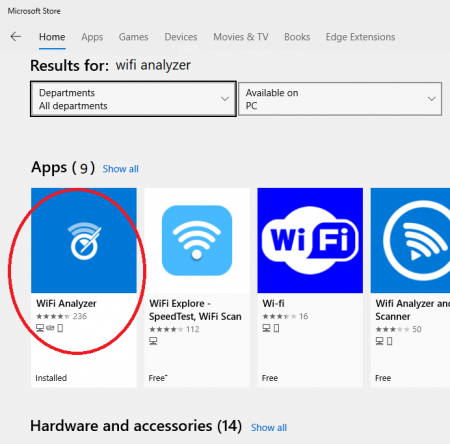Click mobile device icon under Wi-fi app
The height and width of the screenshot is (444, 450).
tap(276, 329)
